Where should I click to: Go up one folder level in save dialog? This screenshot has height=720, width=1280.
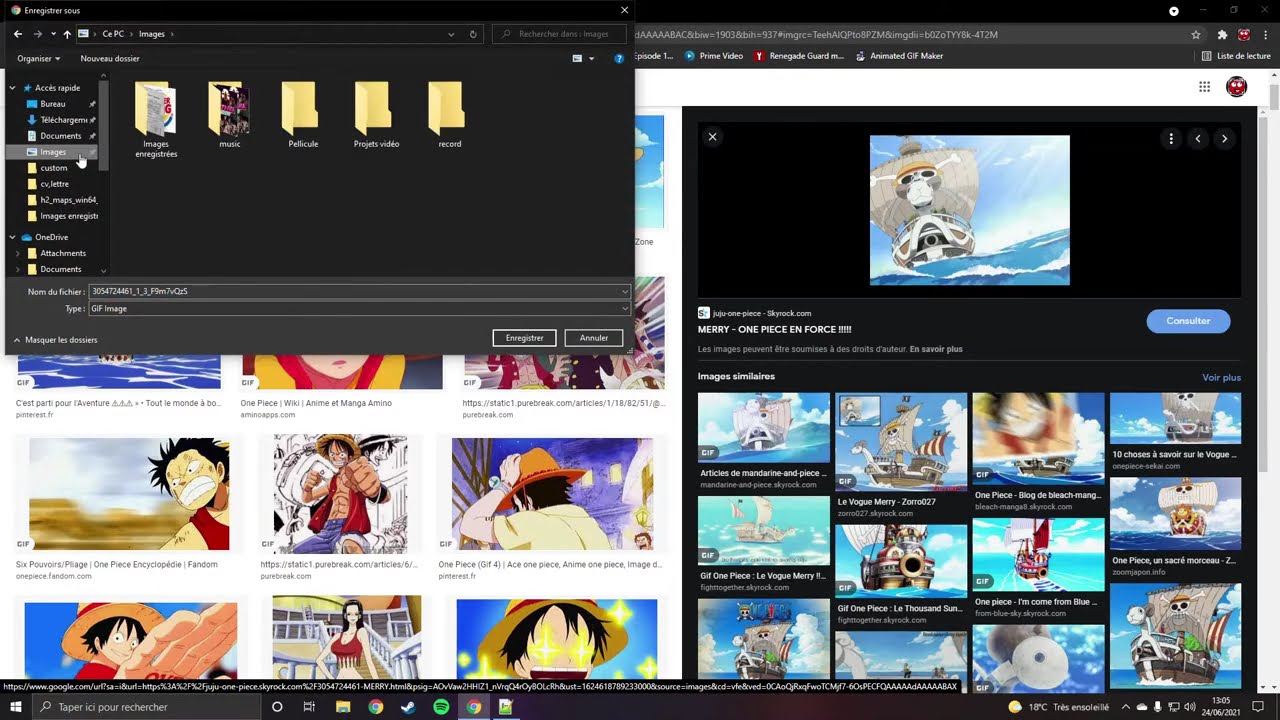[67, 34]
